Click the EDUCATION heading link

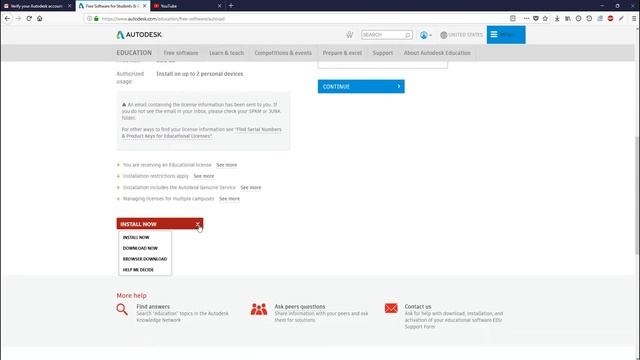134,53
